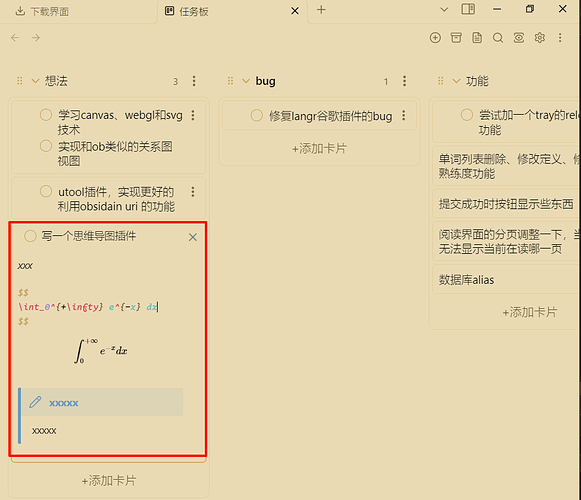581x500 pixels.
Task: Click the search magnifier icon
Action: (498, 37)
